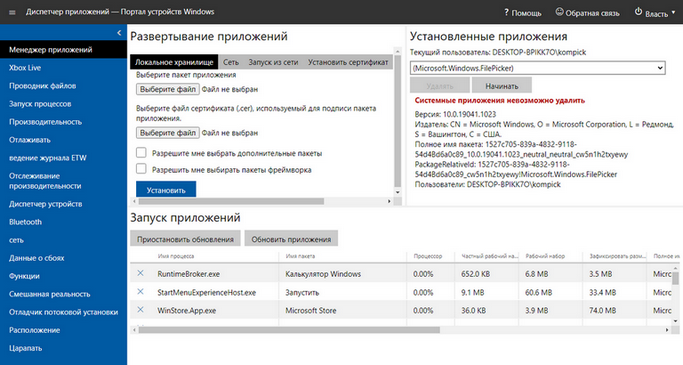Open Проводник файлов in the sidebar
683x365 pixels.
(63, 86)
